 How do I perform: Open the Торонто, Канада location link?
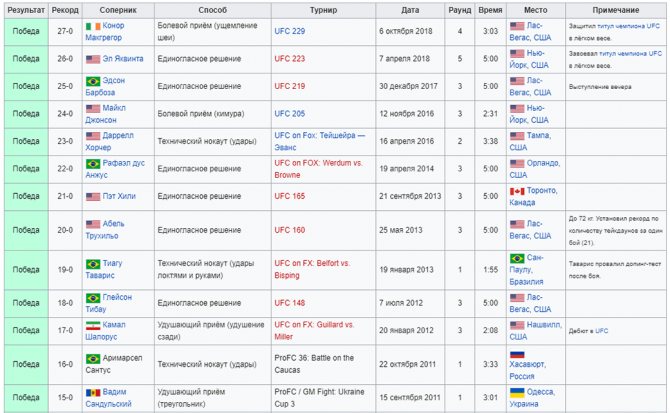pos(533,196)
